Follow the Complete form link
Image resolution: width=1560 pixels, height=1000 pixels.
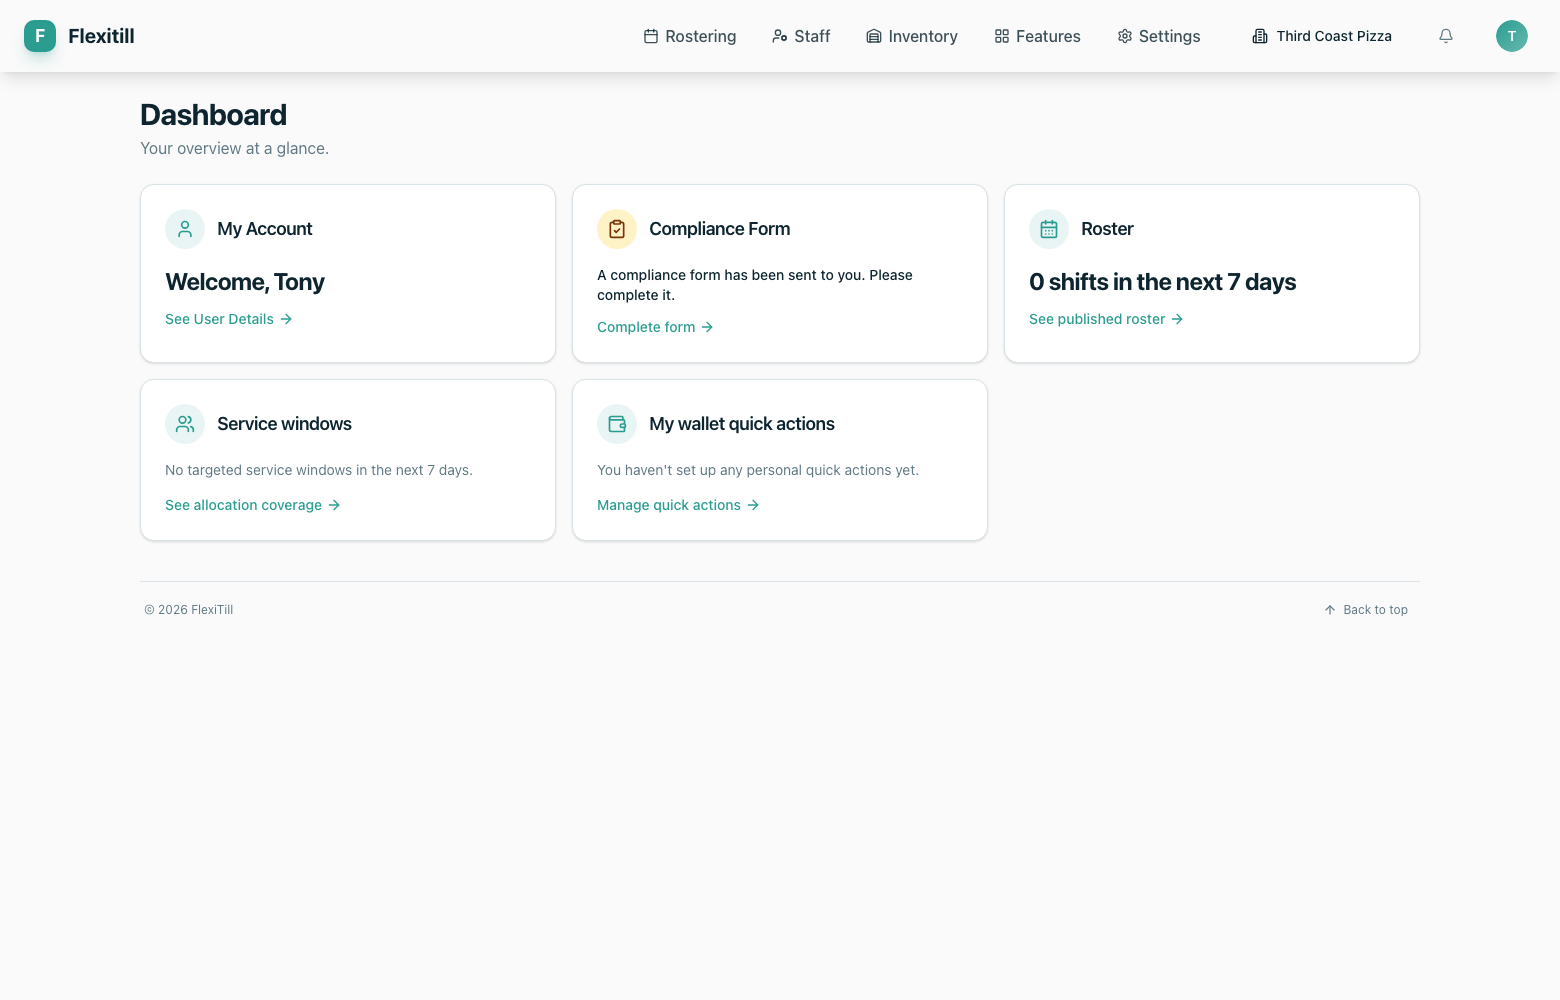655,327
